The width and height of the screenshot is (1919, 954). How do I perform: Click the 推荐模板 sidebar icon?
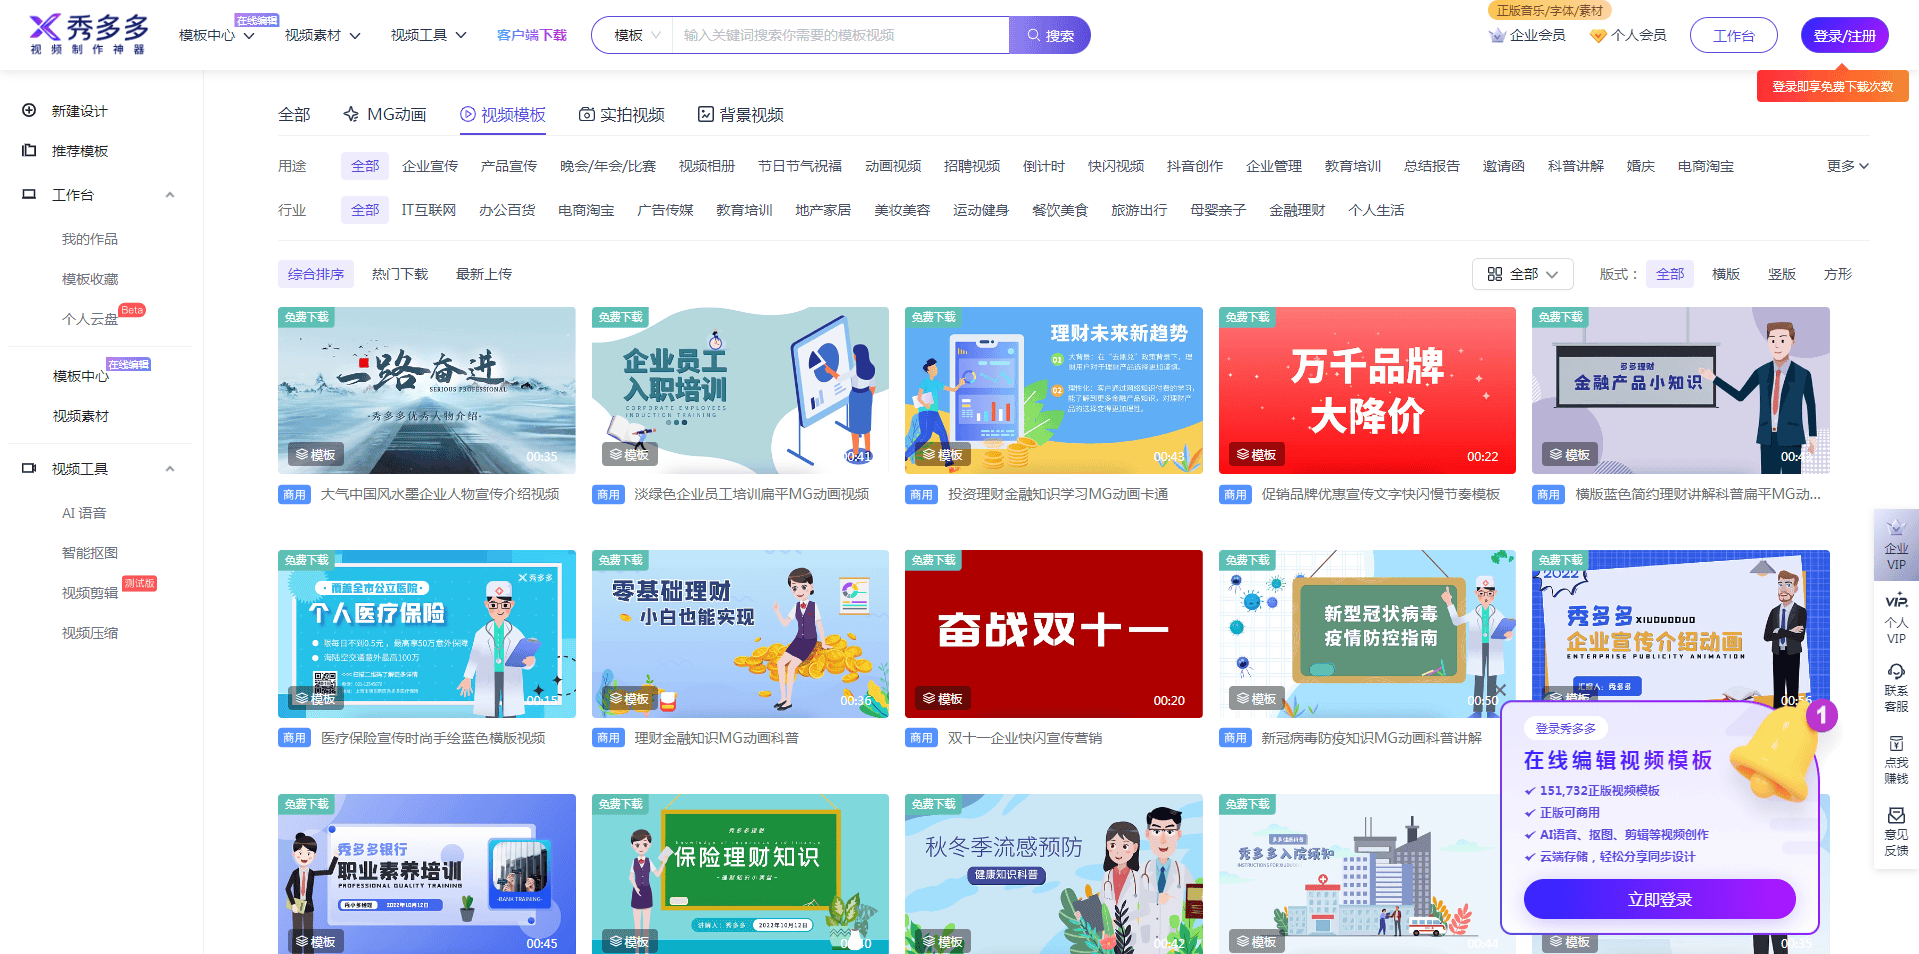[x=29, y=151]
